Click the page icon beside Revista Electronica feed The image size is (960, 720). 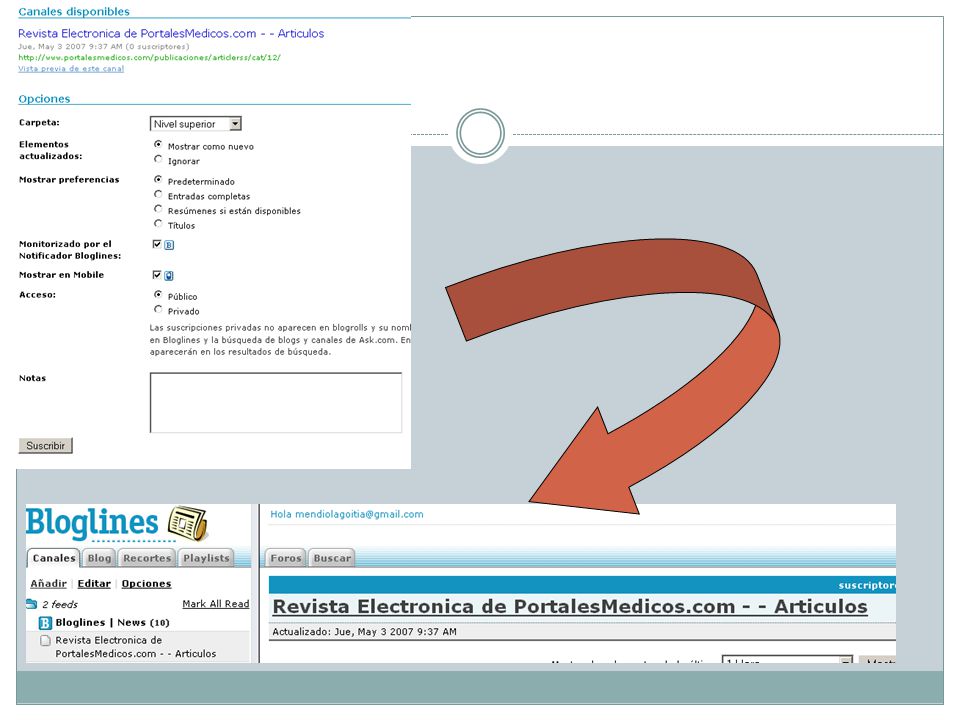tap(45, 640)
